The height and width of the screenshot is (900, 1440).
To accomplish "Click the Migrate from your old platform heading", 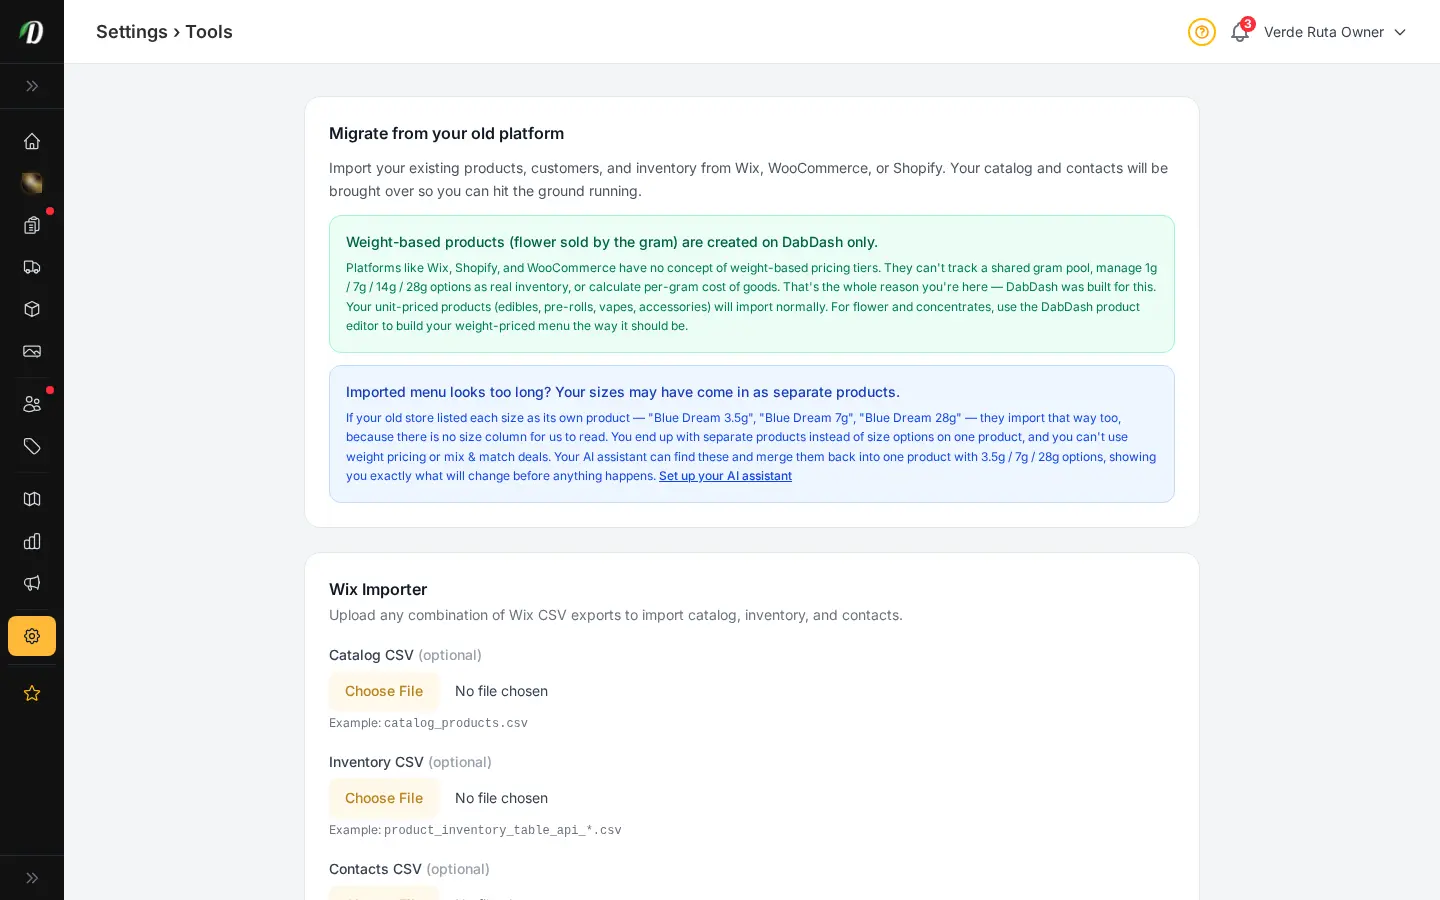I will coord(446,133).
